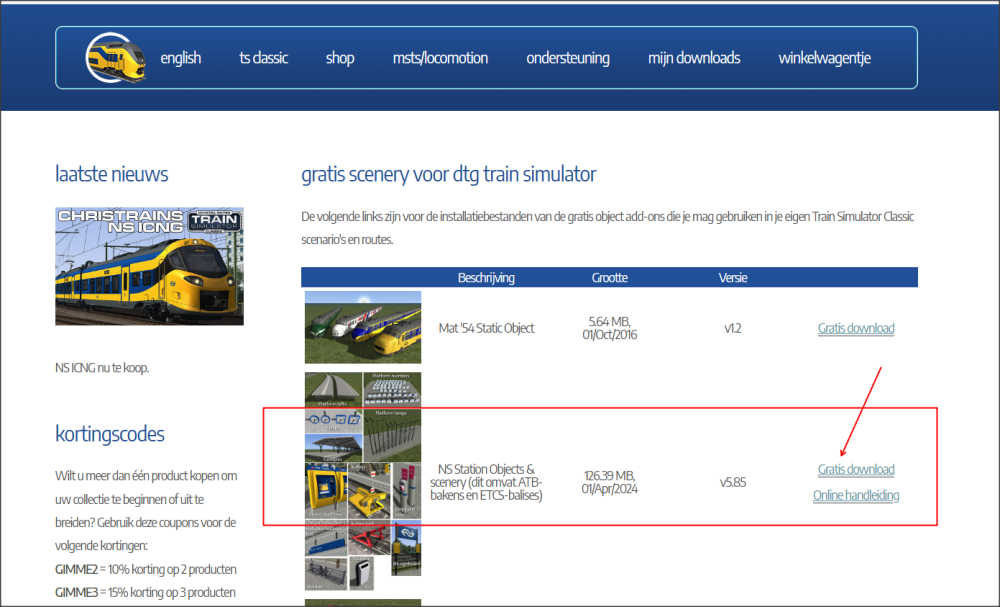1000x607 pixels.
Task: Click Gratis download for Mat '54 Static Object
Action: pos(856,328)
